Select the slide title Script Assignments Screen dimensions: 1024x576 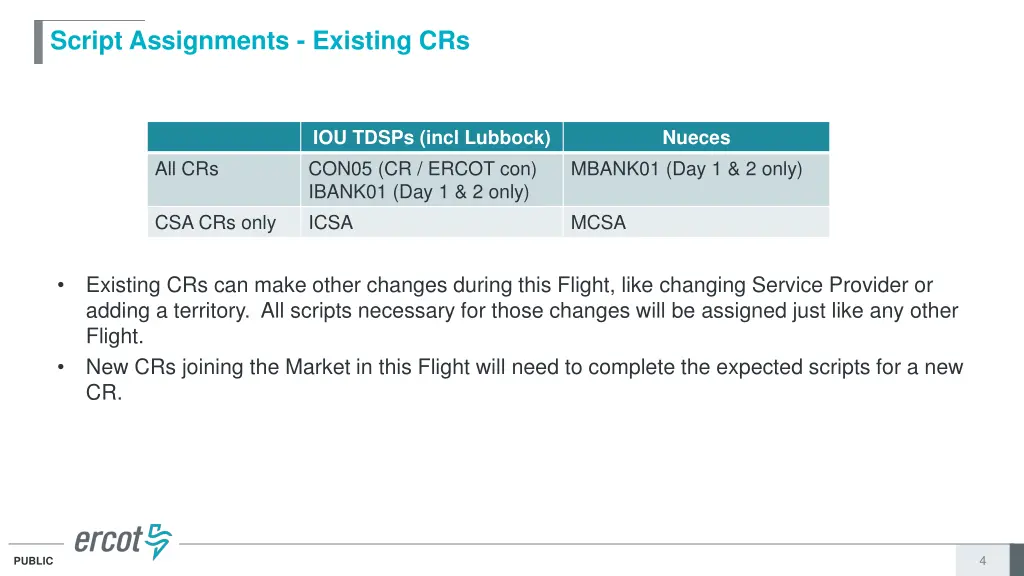click(x=260, y=40)
